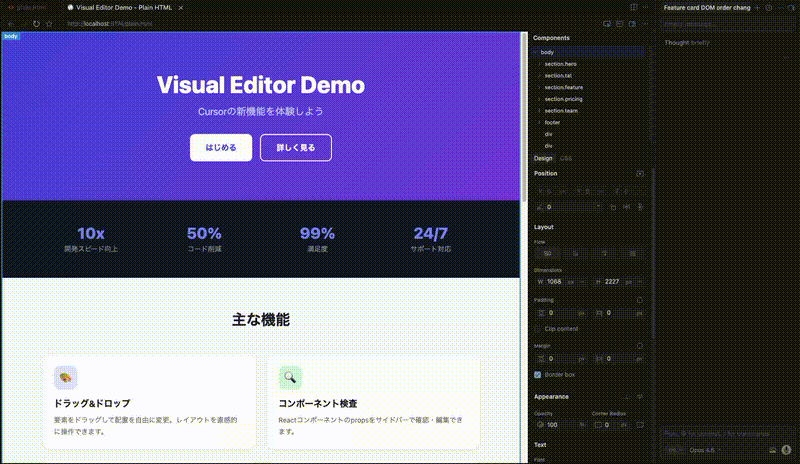Click the split editor layout icon
Viewport: 800px width, 464px height.
point(634,8)
